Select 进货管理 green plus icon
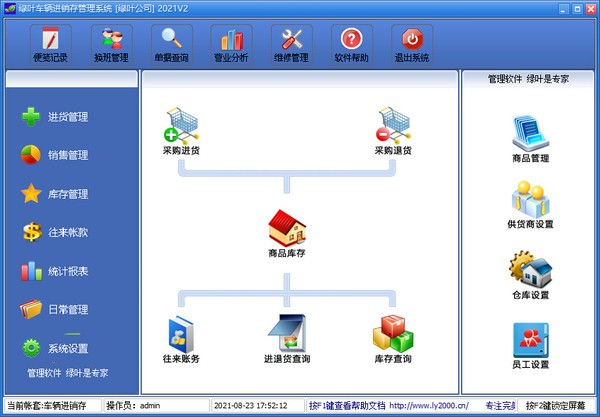Image resolution: width=600 pixels, height=417 pixels. coord(31,117)
